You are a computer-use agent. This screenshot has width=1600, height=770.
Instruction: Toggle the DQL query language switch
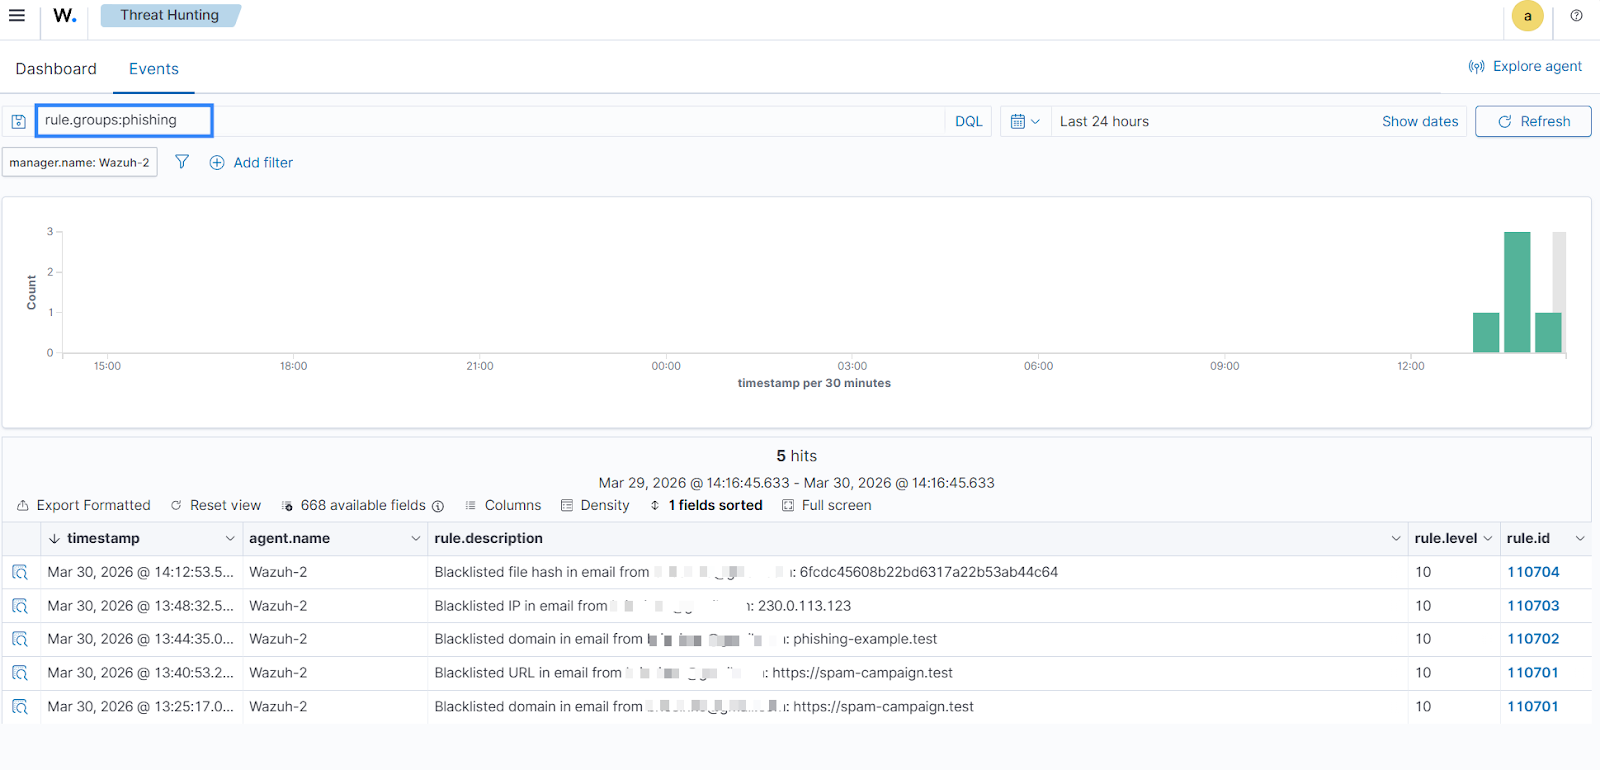(968, 121)
